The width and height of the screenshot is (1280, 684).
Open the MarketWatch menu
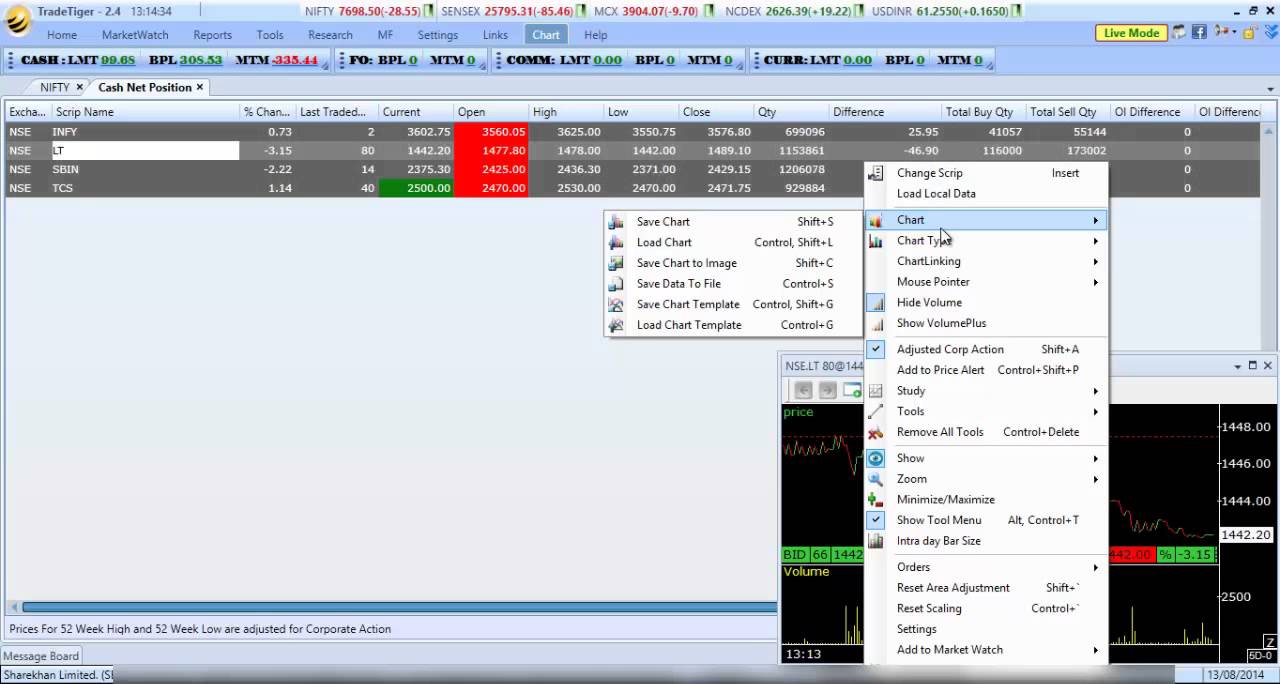pyautogui.click(x=135, y=35)
